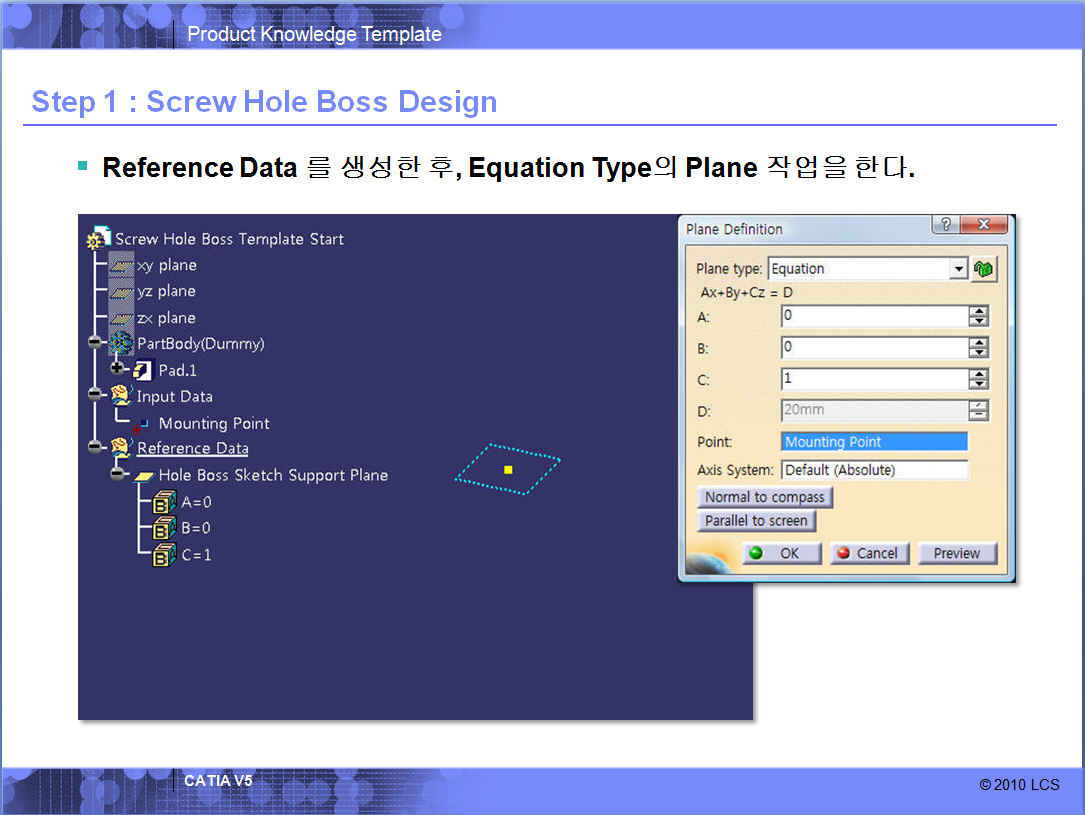Click the green icon beside Plane type

(x=985, y=269)
